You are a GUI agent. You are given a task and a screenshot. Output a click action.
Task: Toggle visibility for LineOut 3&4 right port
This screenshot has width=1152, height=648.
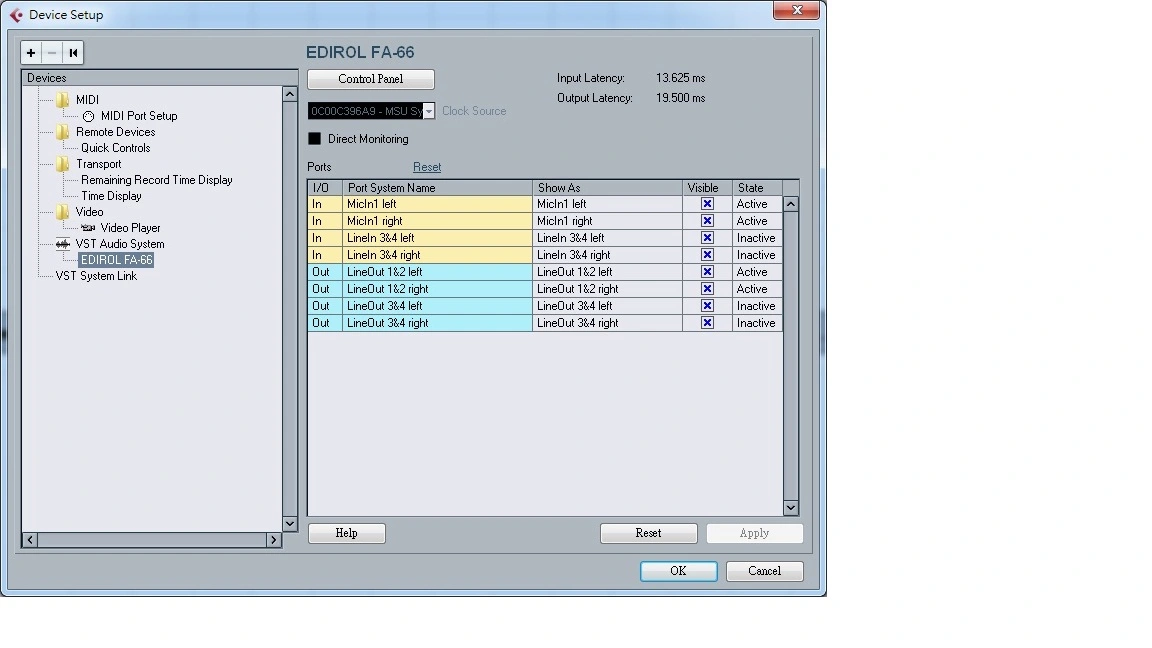coord(707,323)
